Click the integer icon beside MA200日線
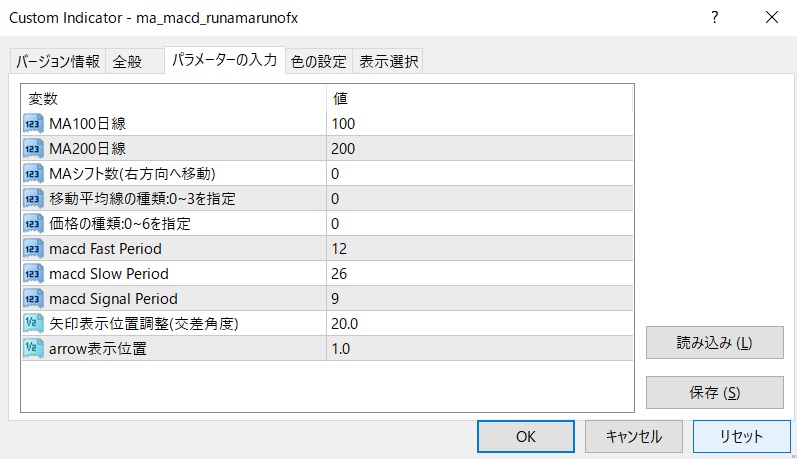797x459 pixels. 33,149
